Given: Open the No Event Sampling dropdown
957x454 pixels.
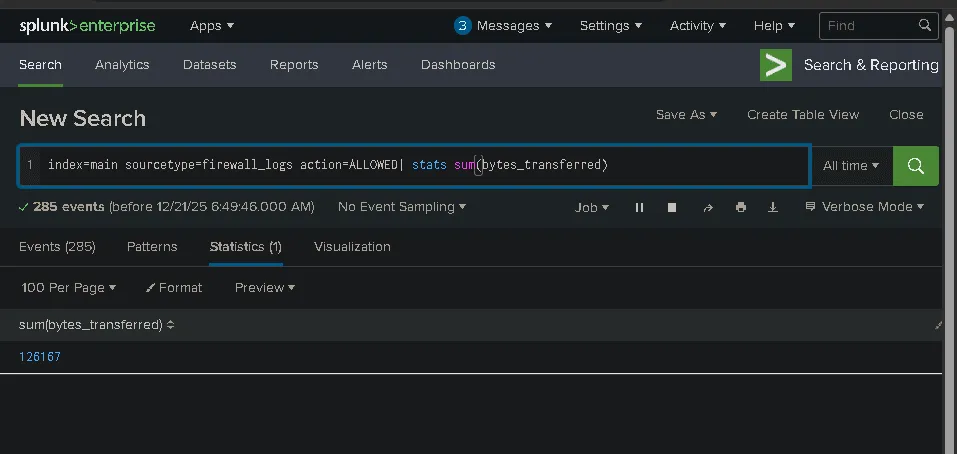Looking at the screenshot, I should tap(402, 207).
